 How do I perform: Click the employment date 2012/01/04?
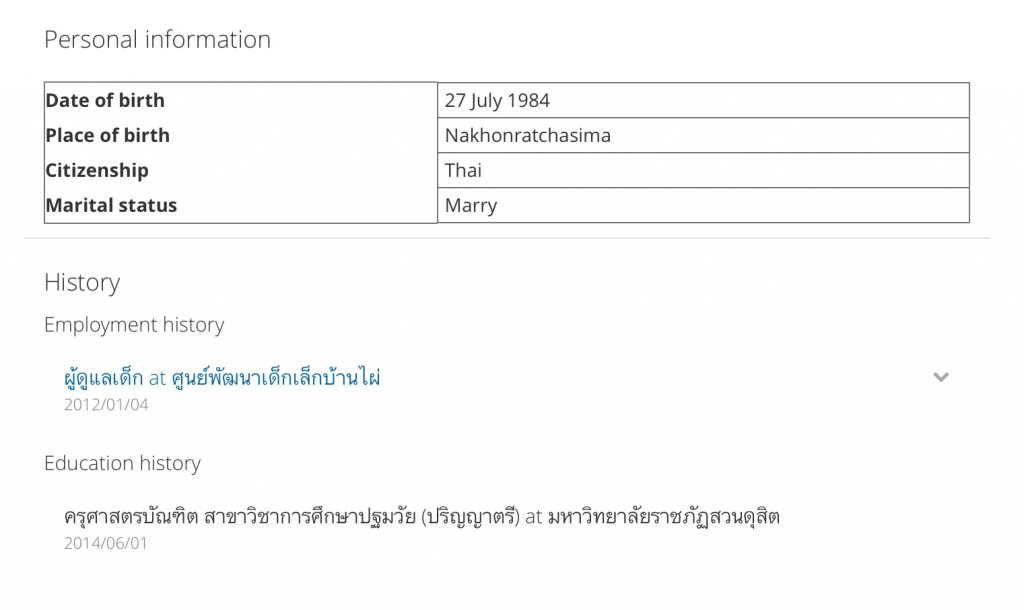tap(106, 405)
